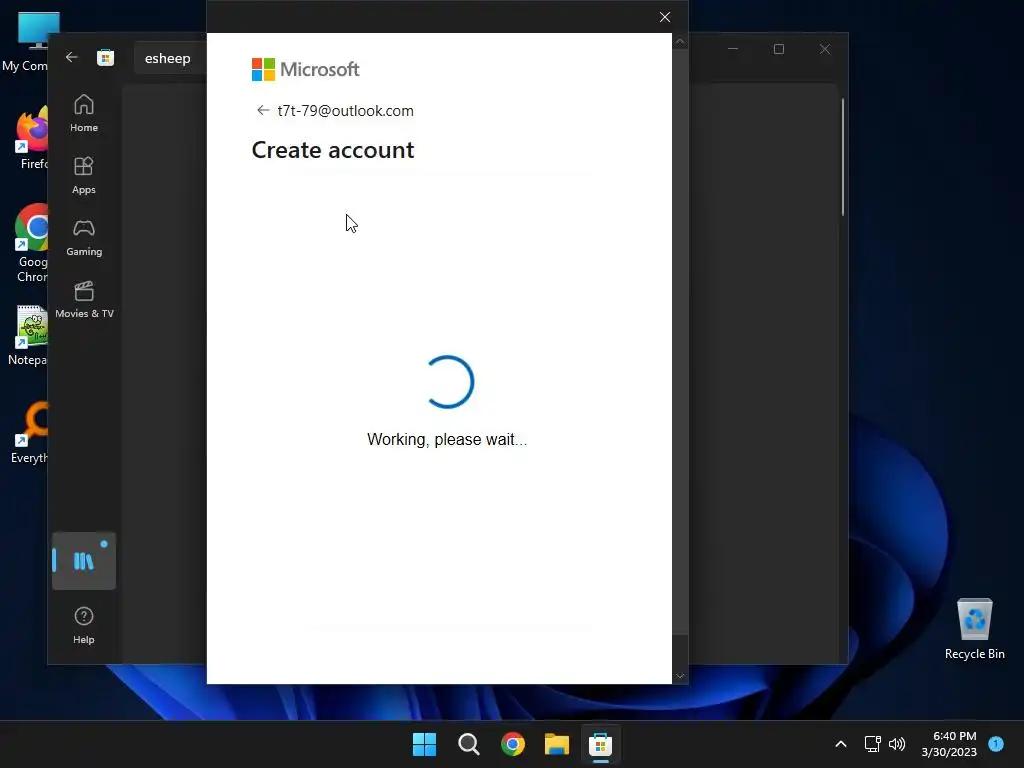
Task: Open the Gaming section in Store sidebar
Action: [x=84, y=237]
